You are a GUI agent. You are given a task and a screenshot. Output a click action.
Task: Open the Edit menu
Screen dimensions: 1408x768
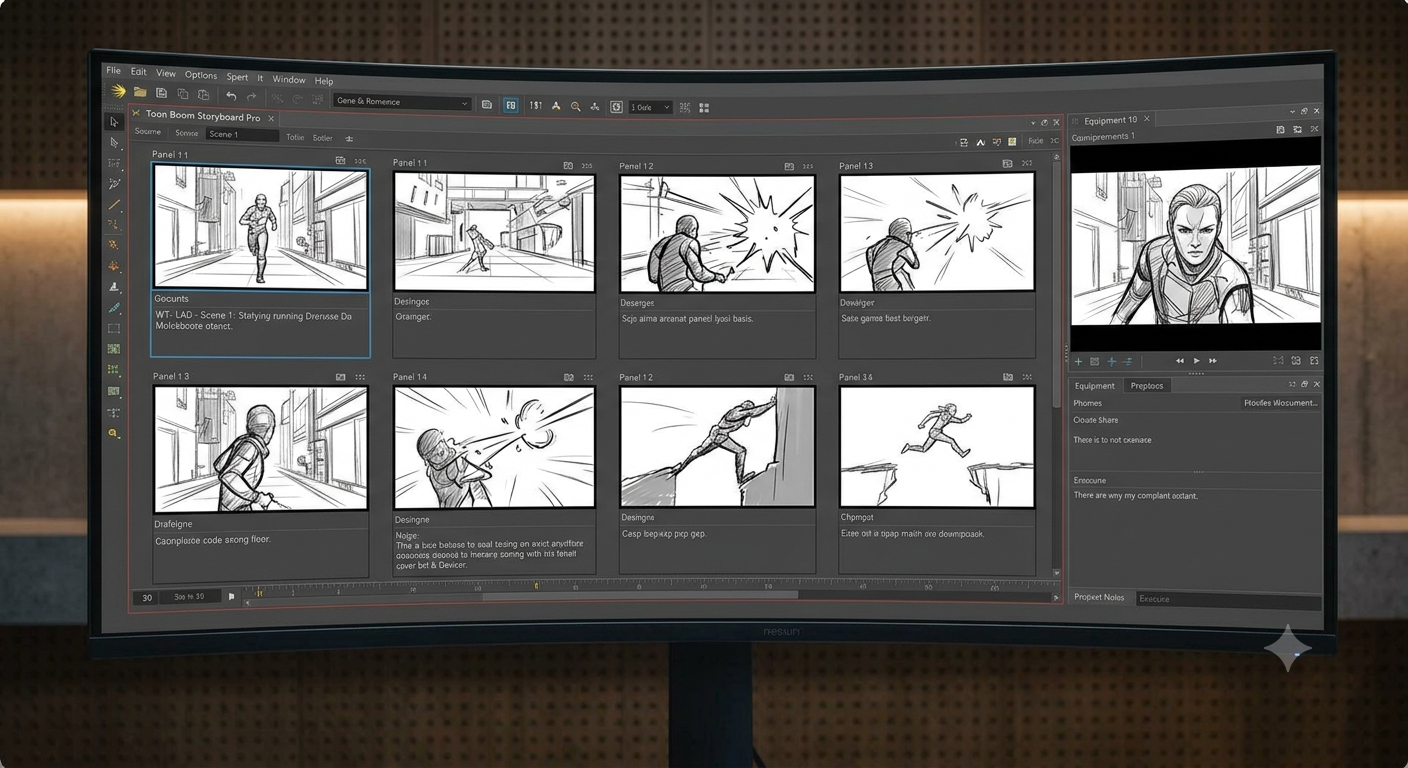coord(138,72)
